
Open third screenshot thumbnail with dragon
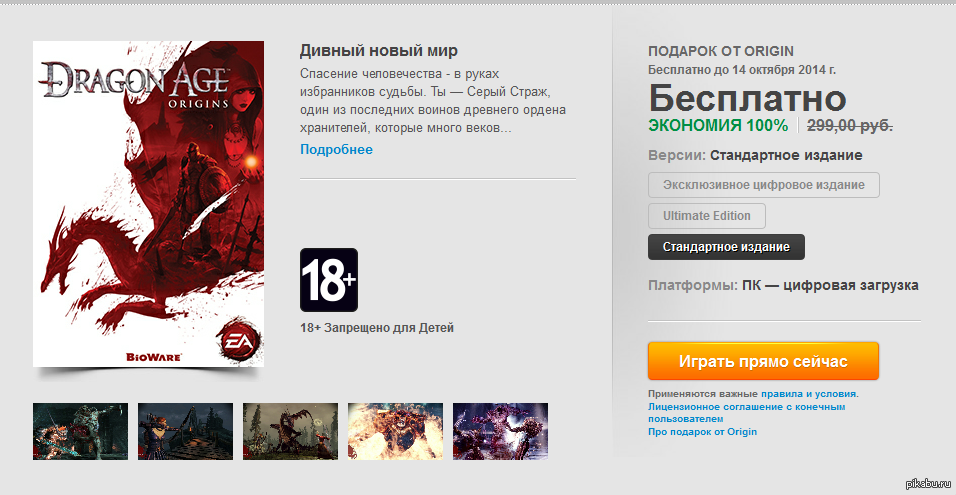click(290, 431)
